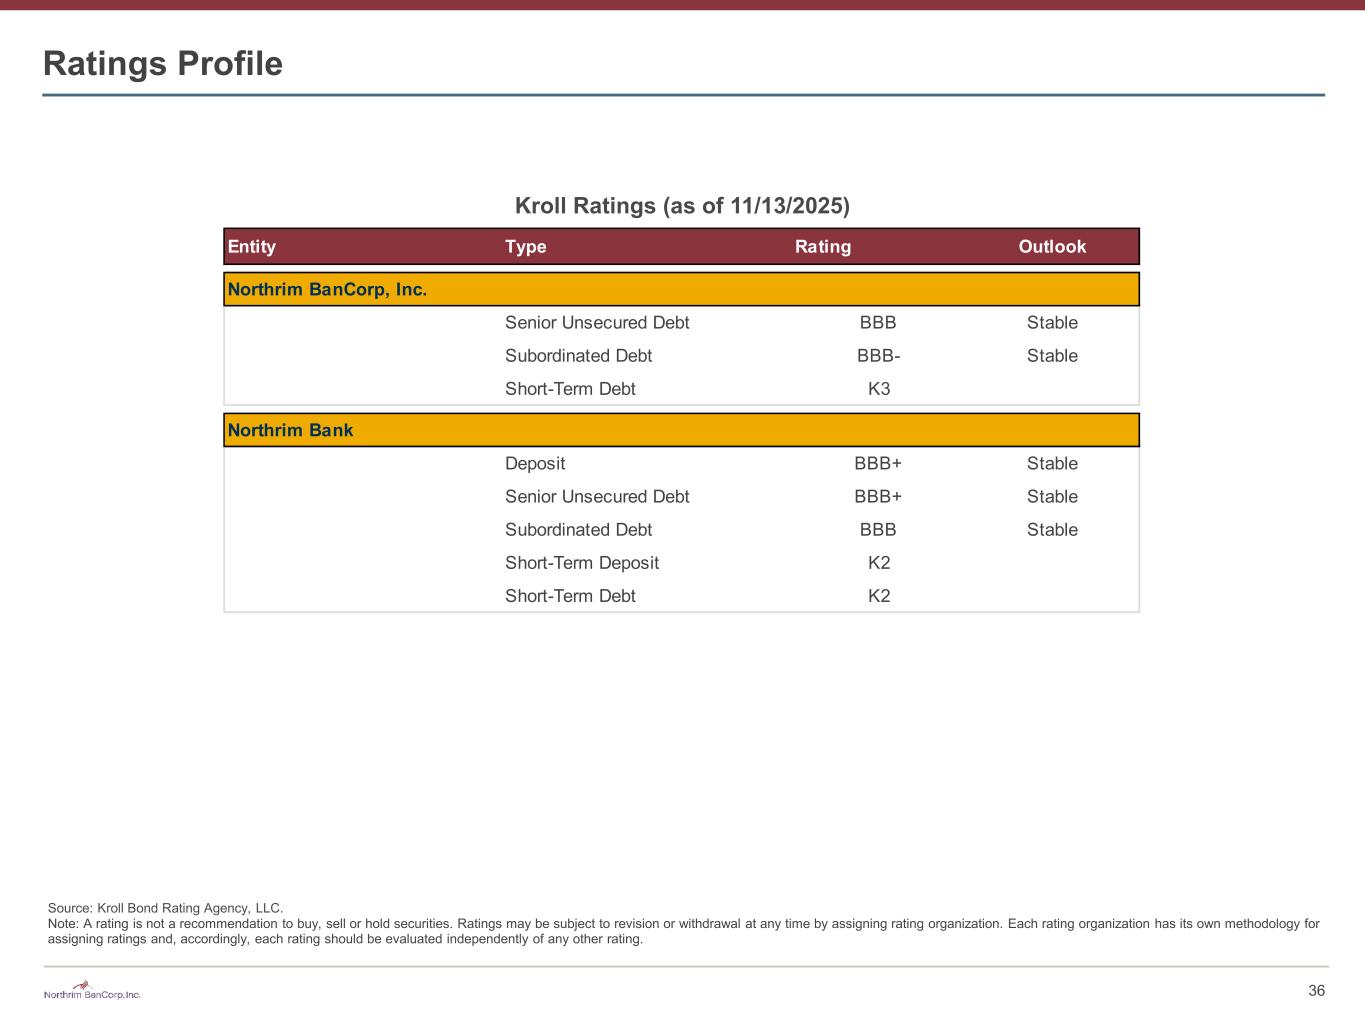Click the Stable outlook in Deposit row
This screenshot has width=1365, height=1024.
[x=1052, y=464]
